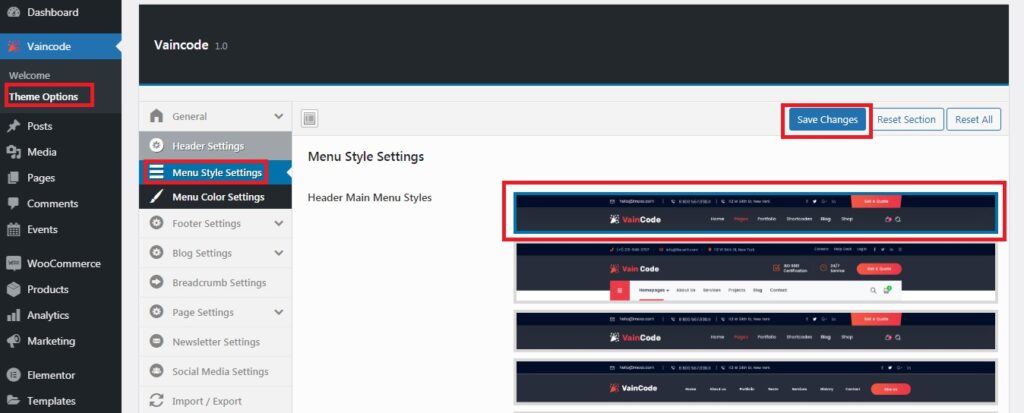Viewport: 1024px width, 413px height.
Task: Click the Media icon in admin sidebar
Action: [x=13, y=153]
